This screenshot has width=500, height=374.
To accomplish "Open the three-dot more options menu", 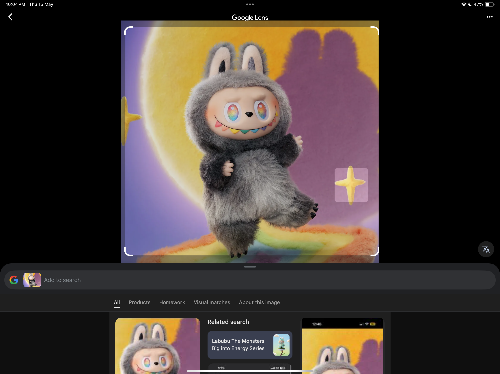I will pos(489,17).
